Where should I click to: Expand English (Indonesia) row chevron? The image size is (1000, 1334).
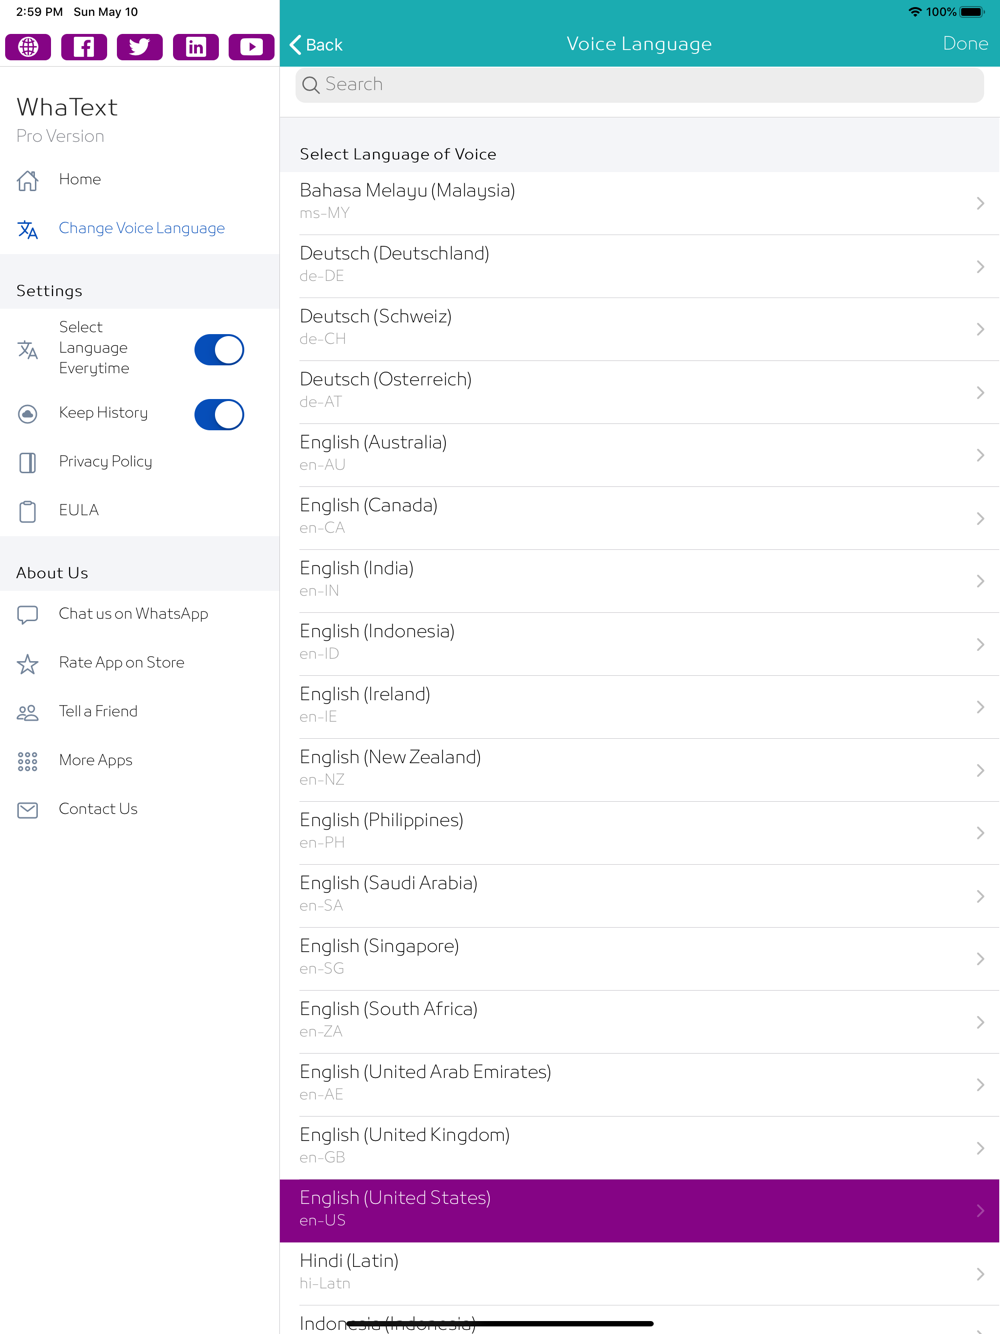[x=980, y=645]
